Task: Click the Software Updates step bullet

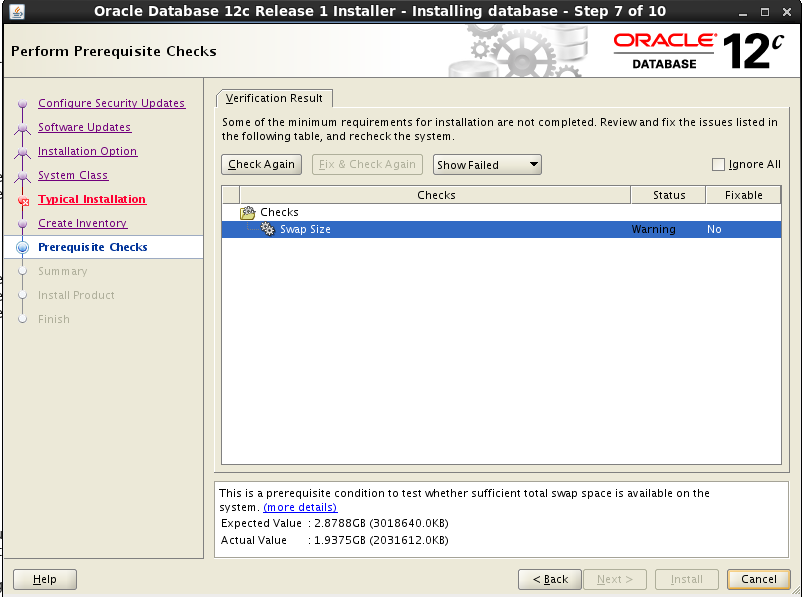Action: coord(23,127)
